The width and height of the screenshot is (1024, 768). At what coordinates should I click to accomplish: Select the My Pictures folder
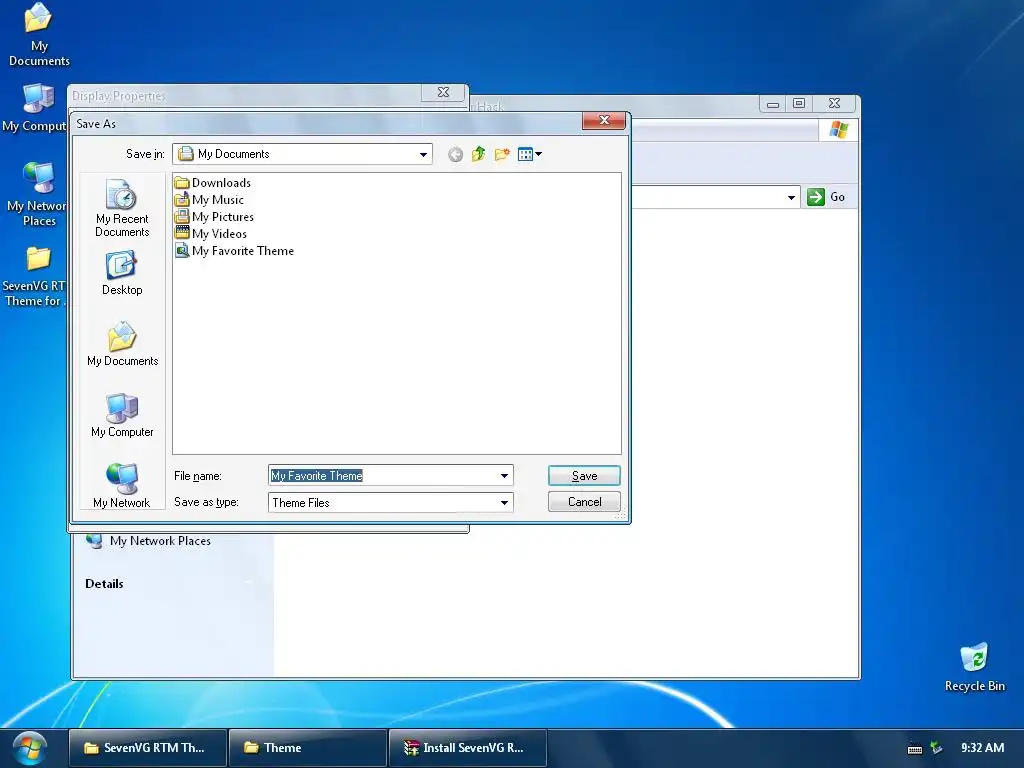[x=214, y=217]
